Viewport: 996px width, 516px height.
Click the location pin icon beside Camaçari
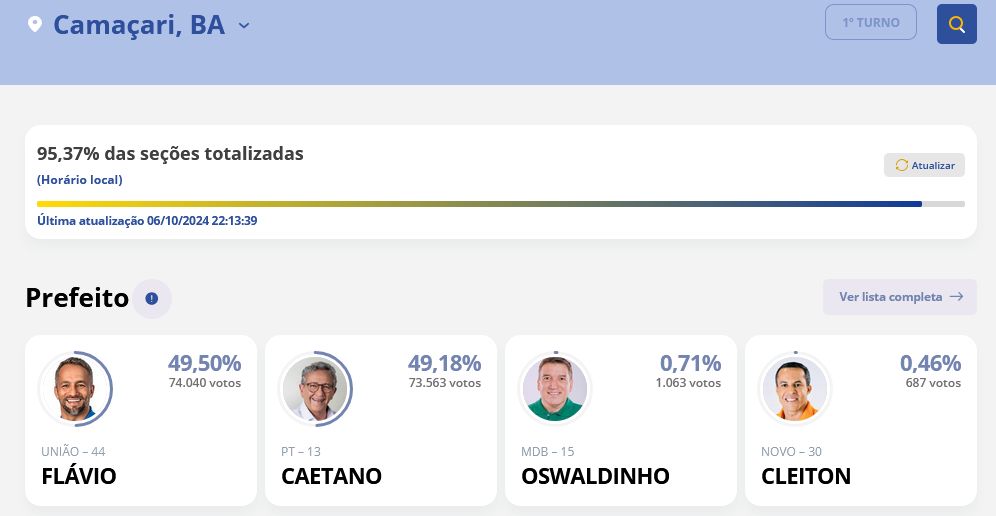[x=35, y=24]
